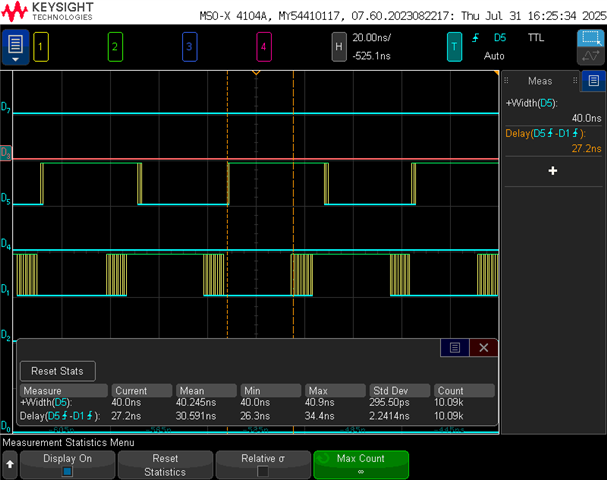The height and width of the screenshot is (480, 607).
Task: Select the D7 channel label
Action: coord(5,107)
